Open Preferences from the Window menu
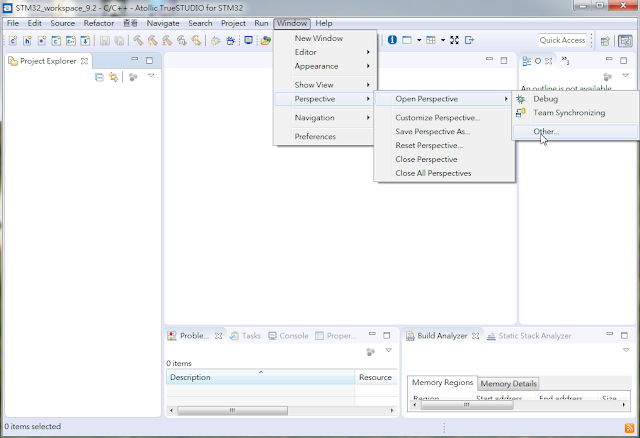The height and width of the screenshot is (438, 640). [x=325, y=136]
